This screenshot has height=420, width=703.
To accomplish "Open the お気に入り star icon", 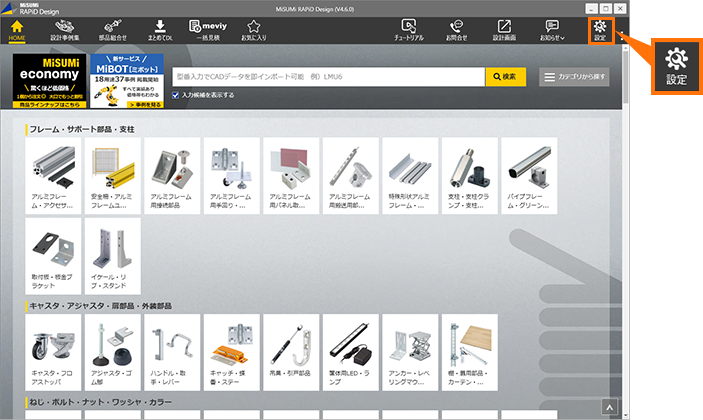I will pyautogui.click(x=254, y=29).
